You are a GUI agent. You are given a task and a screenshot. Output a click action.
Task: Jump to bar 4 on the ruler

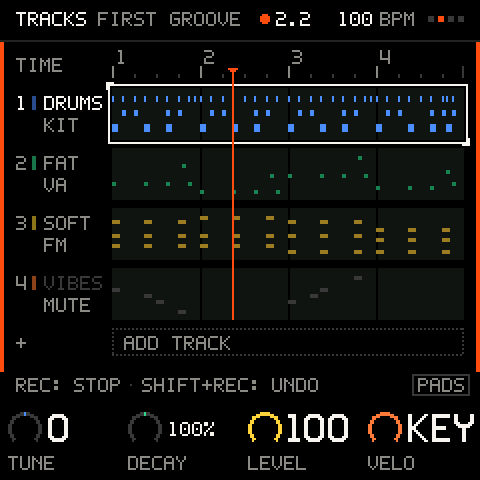tap(385, 57)
